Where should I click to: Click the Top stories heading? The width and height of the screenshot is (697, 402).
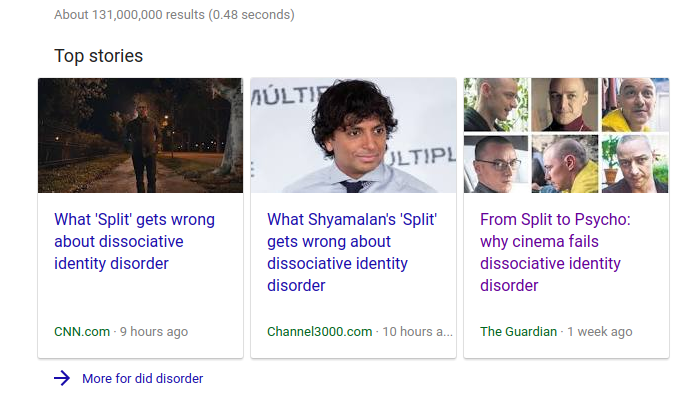[98, 56]
